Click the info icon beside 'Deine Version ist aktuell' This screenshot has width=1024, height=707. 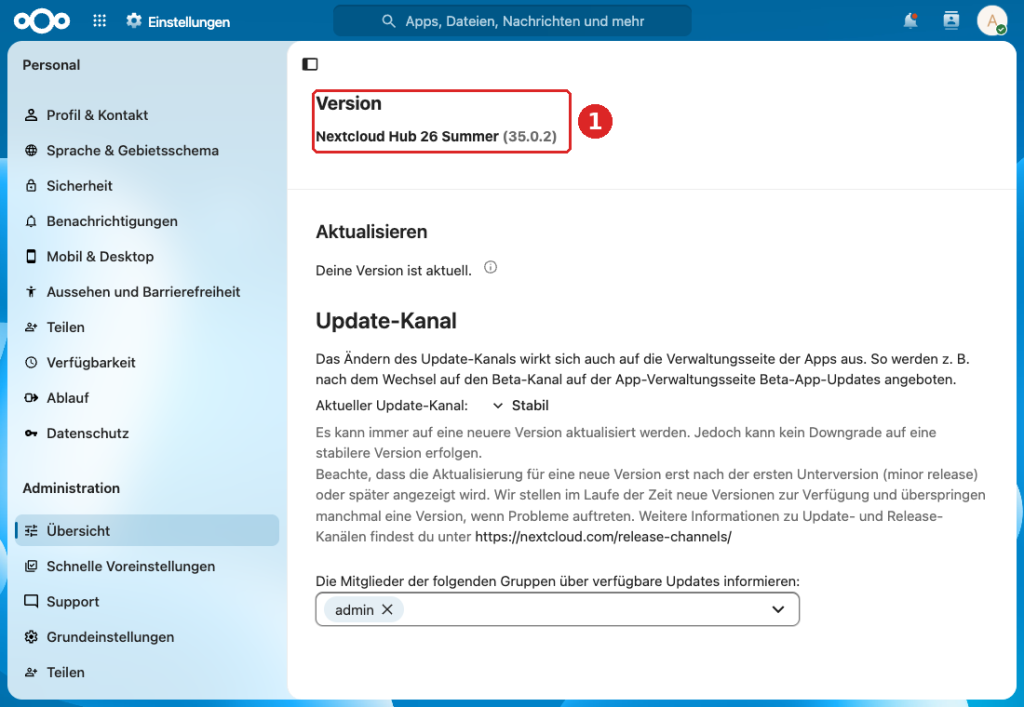tap(490, 267)
